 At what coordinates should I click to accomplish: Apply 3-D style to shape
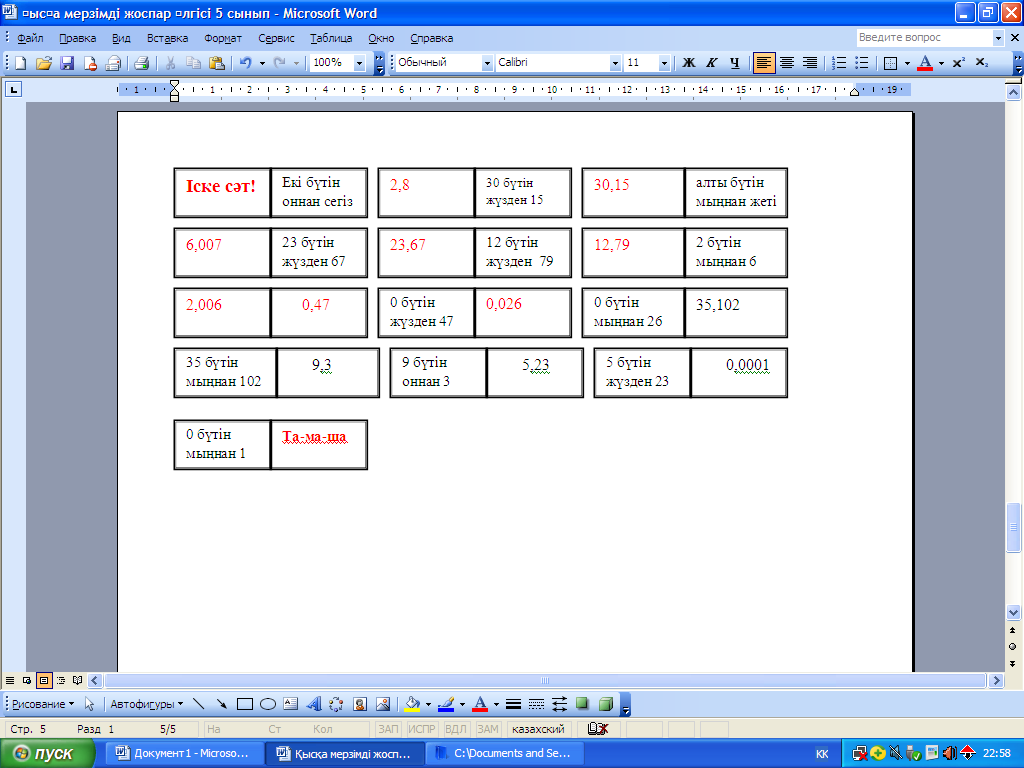click(x=605, y=704)
